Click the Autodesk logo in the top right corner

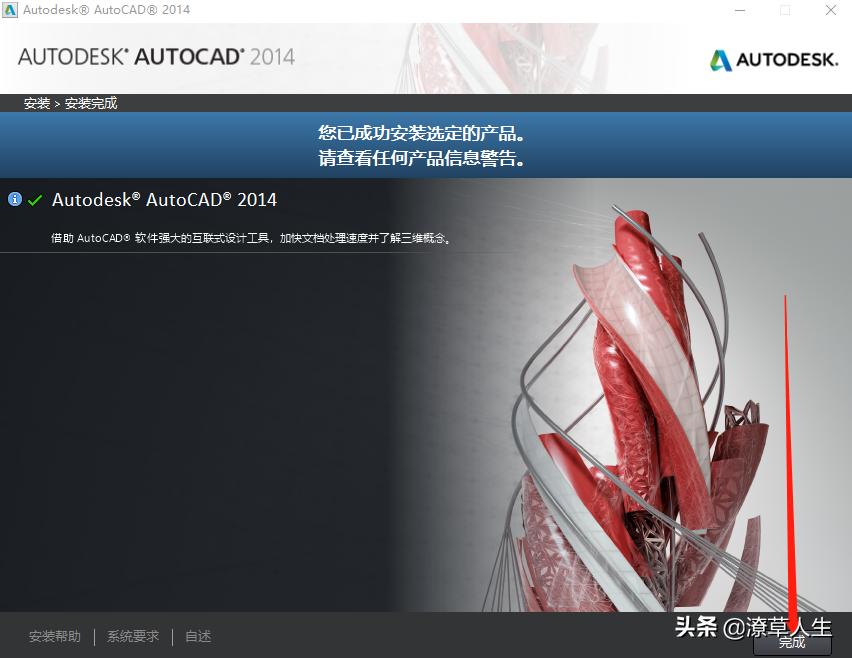pyautogui.click(x=772, y=60)
